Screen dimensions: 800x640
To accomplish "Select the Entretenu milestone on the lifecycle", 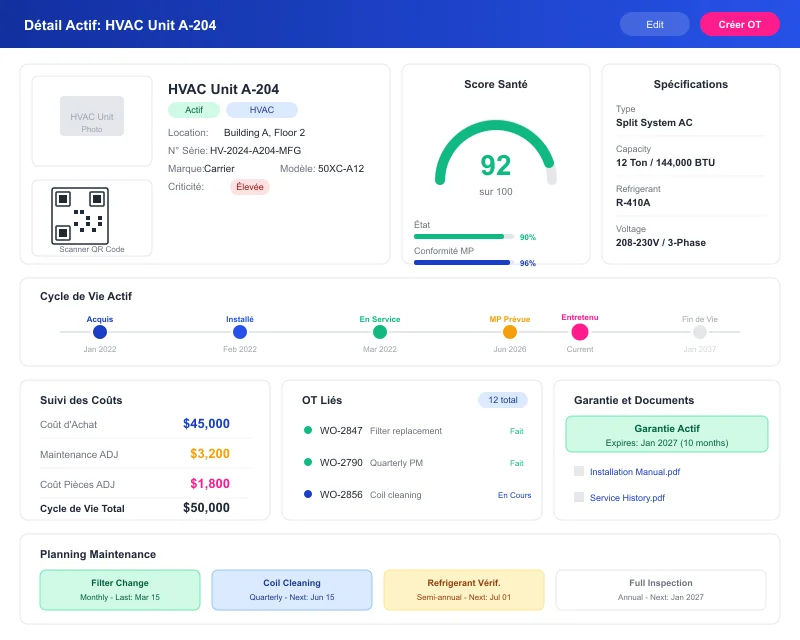I will [x=580, y=330].
